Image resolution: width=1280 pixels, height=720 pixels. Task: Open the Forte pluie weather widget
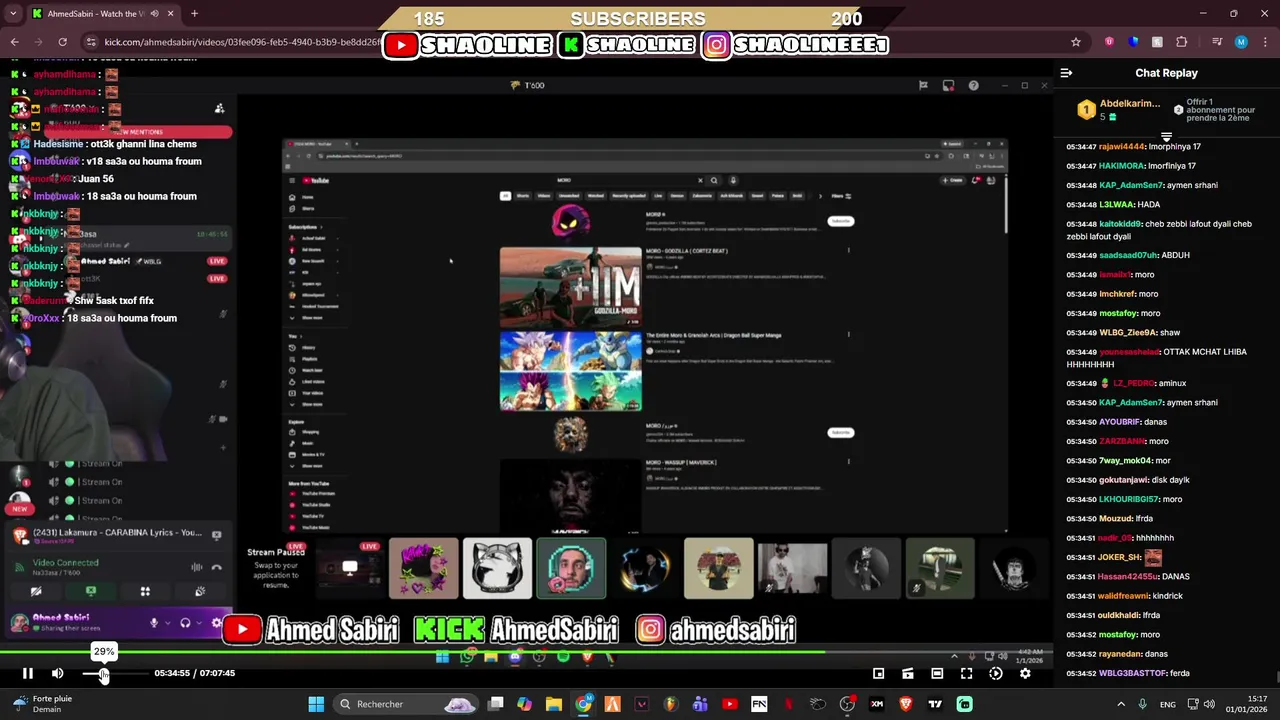click(44, 704)
